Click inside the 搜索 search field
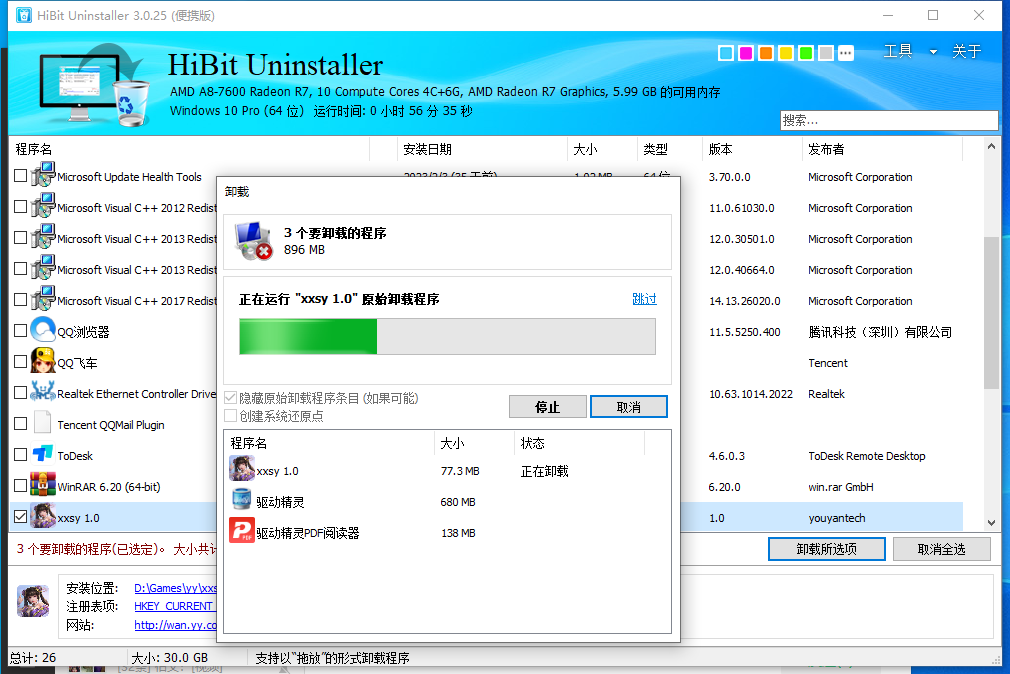 888,120
